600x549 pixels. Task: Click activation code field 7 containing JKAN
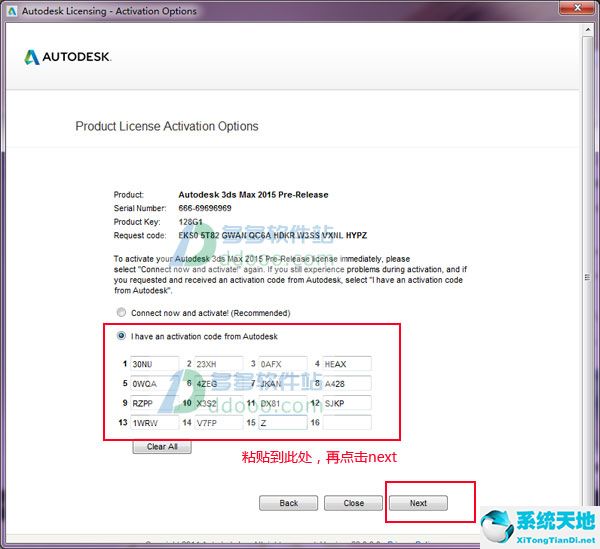tap(283, 383)
